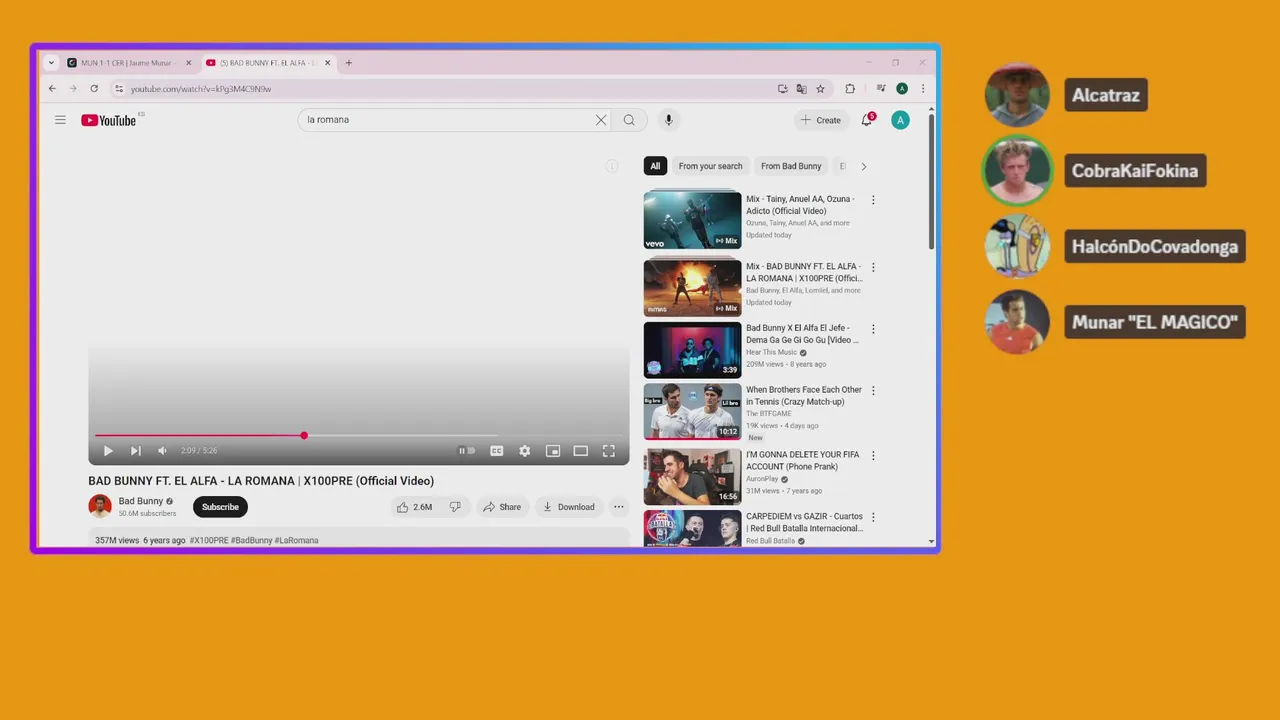Reload the page
1280x720 pixels.
click(x=94, y=89)
